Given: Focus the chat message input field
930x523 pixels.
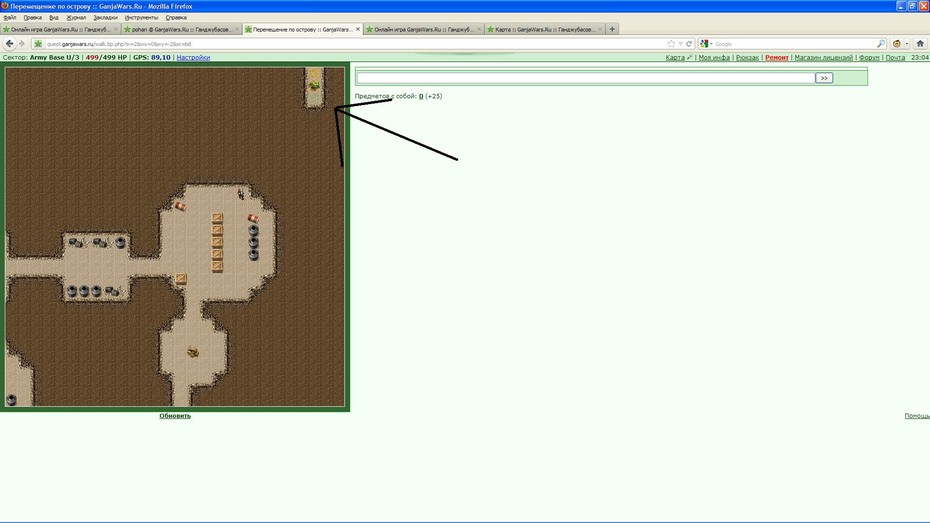Looking at the screenshot, I should [585, 78].
